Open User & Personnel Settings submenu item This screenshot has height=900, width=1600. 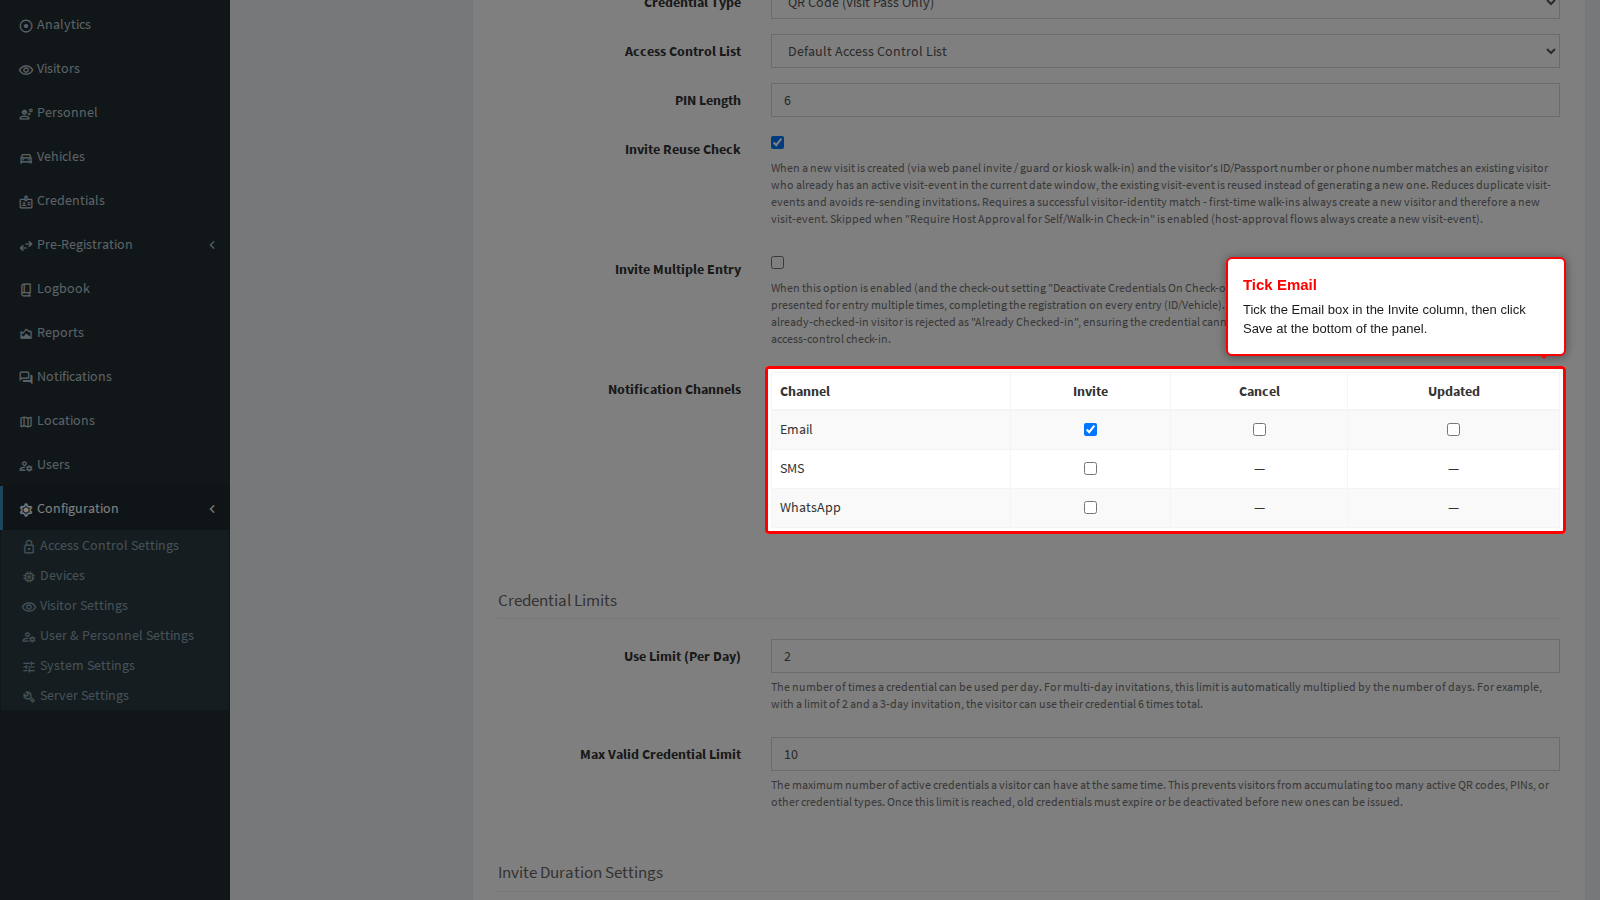117,636
